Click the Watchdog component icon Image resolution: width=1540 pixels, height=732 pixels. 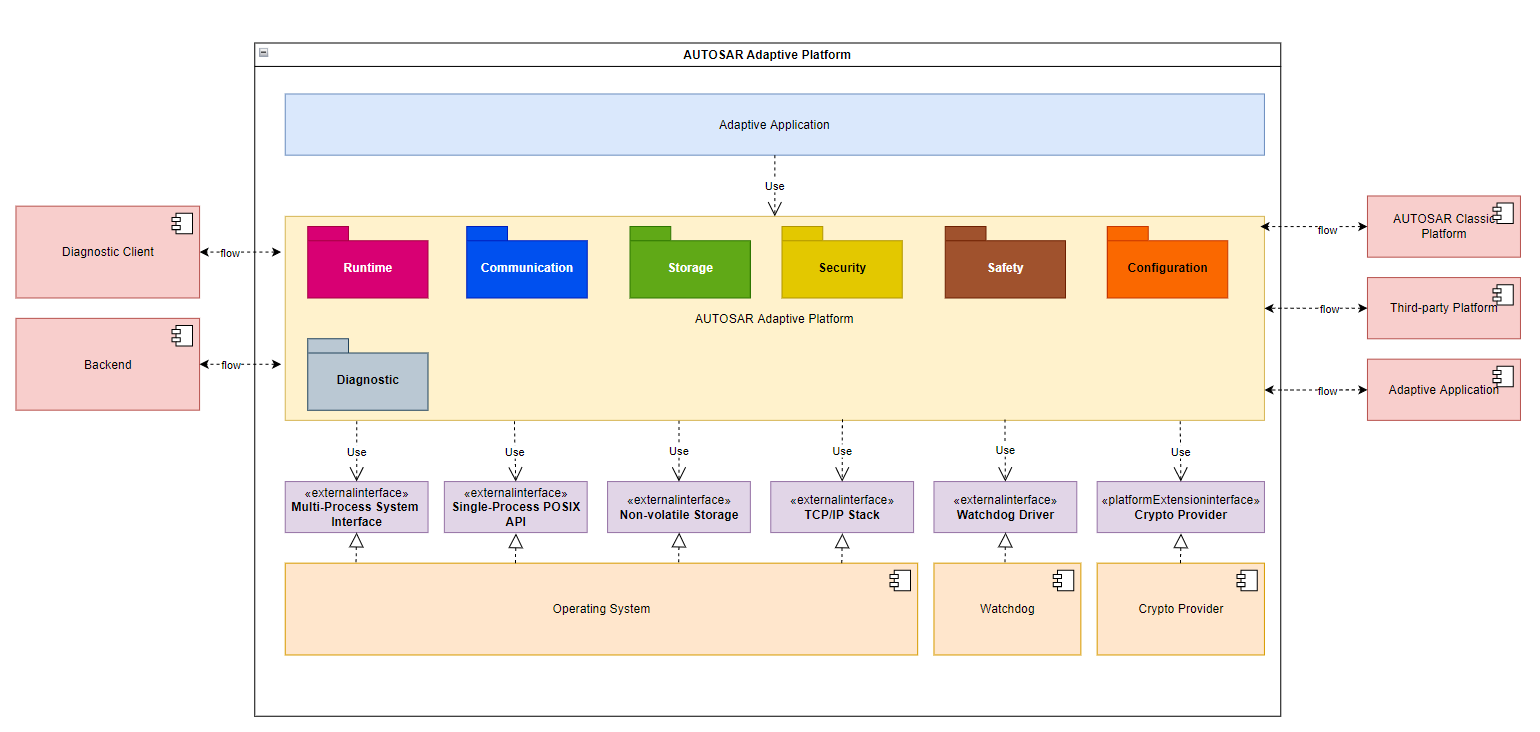[x=1063, y=580]
